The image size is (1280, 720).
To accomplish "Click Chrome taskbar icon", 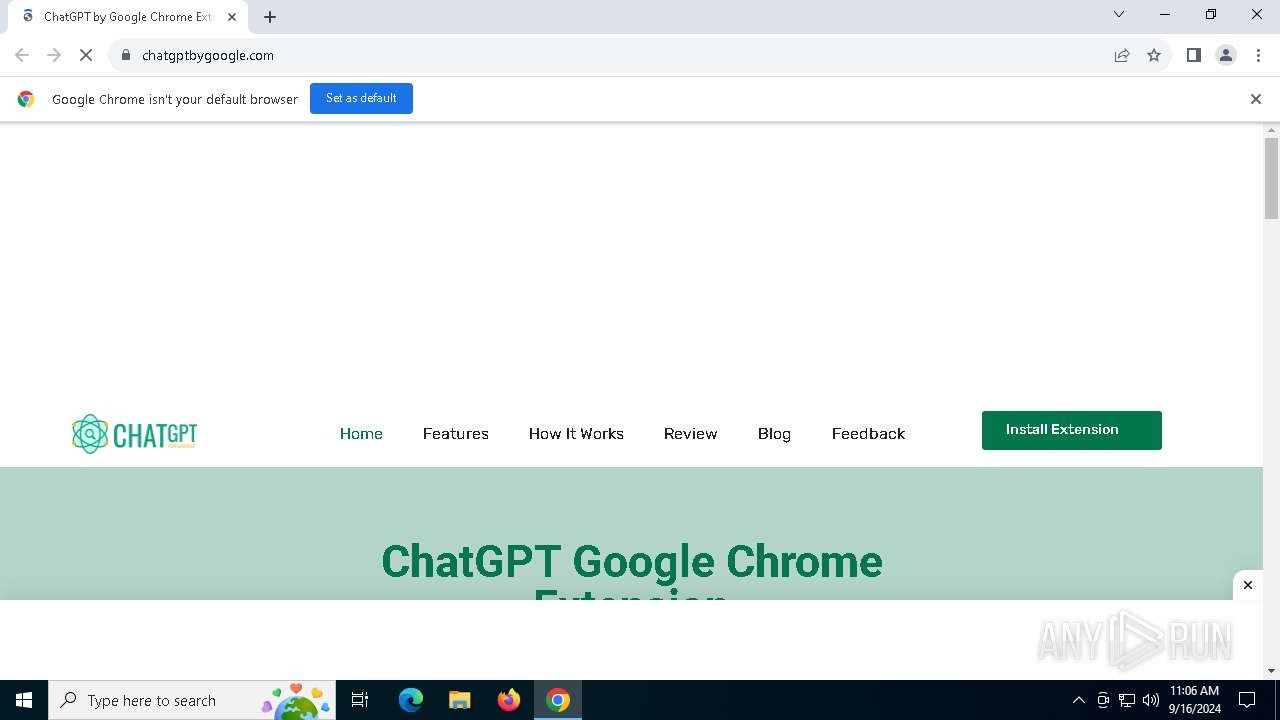I will coord(558,700).
